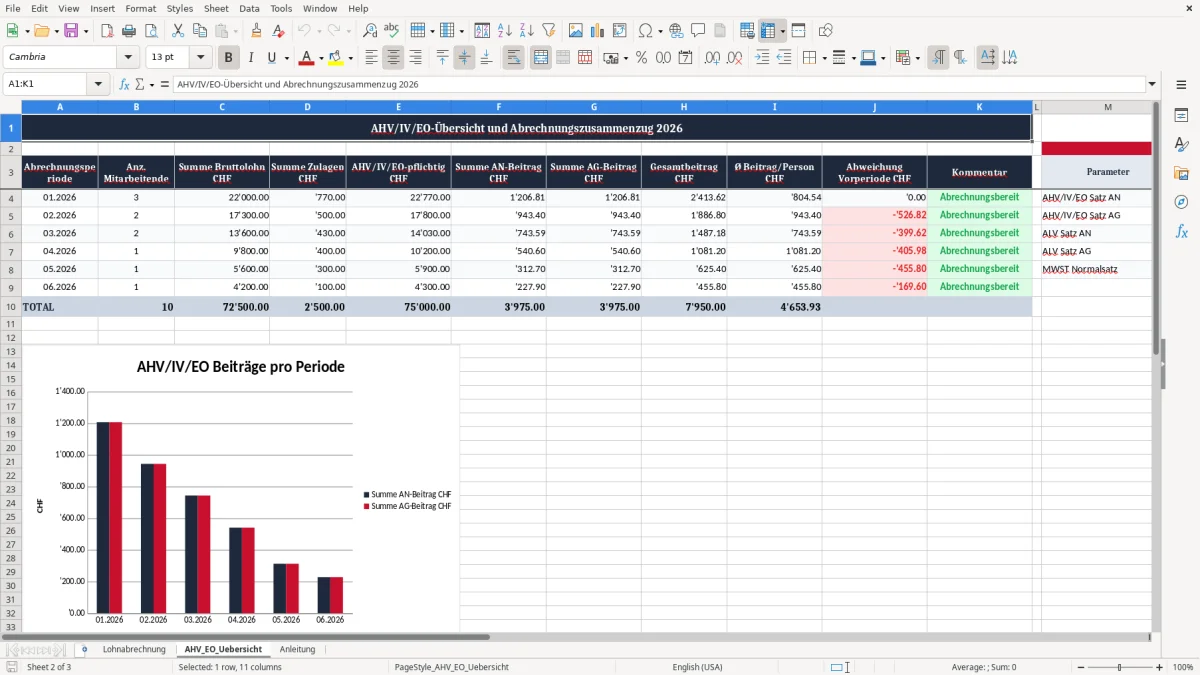
Task: Toggle Italic formatting
Action: click(x=250, y=58)
